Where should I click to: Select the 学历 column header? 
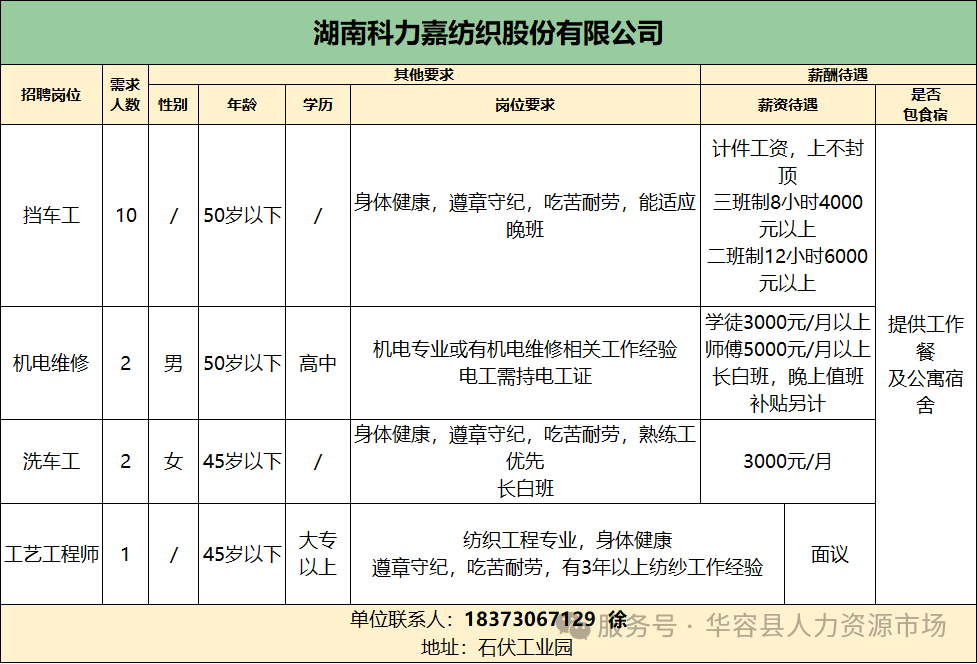pyautogui.click(x=318, y=105)
